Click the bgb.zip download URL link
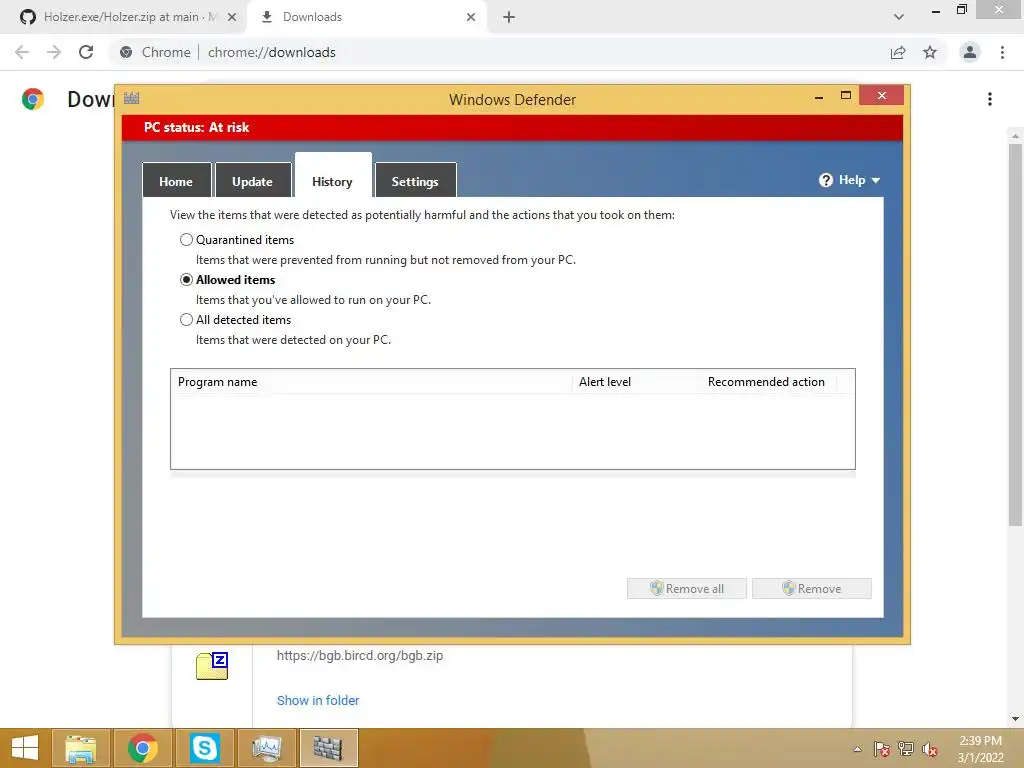This screenshot has height=768, width=1024. (x=360, y=655)
